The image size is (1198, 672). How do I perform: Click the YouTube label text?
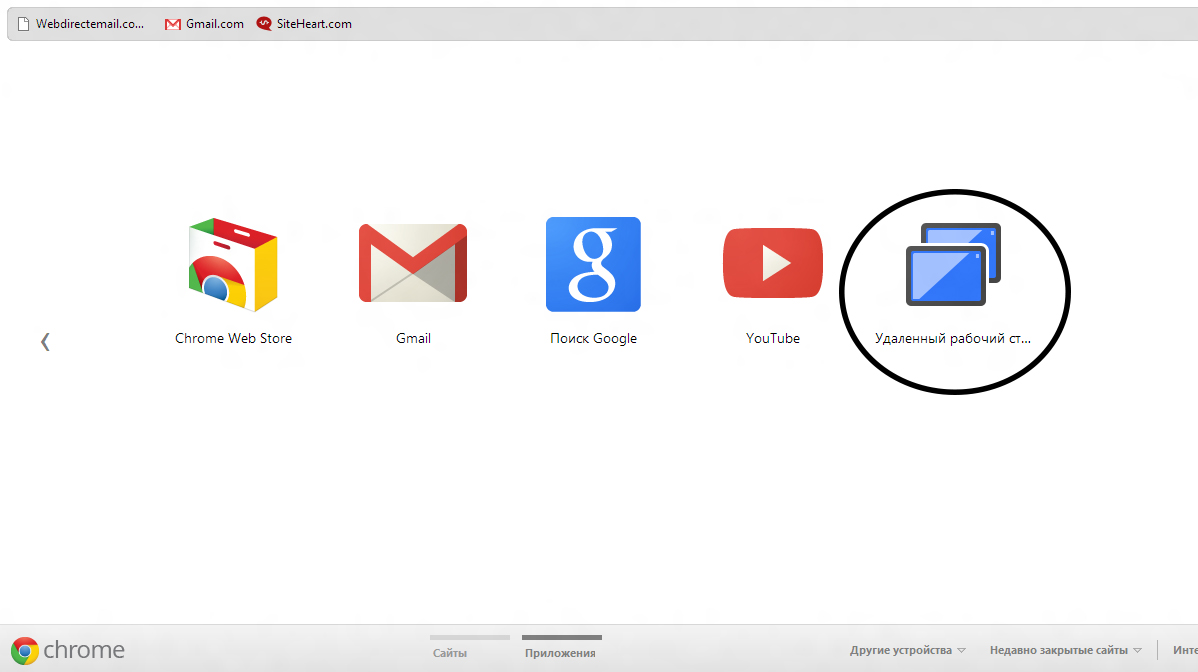[x=772, y=338]
